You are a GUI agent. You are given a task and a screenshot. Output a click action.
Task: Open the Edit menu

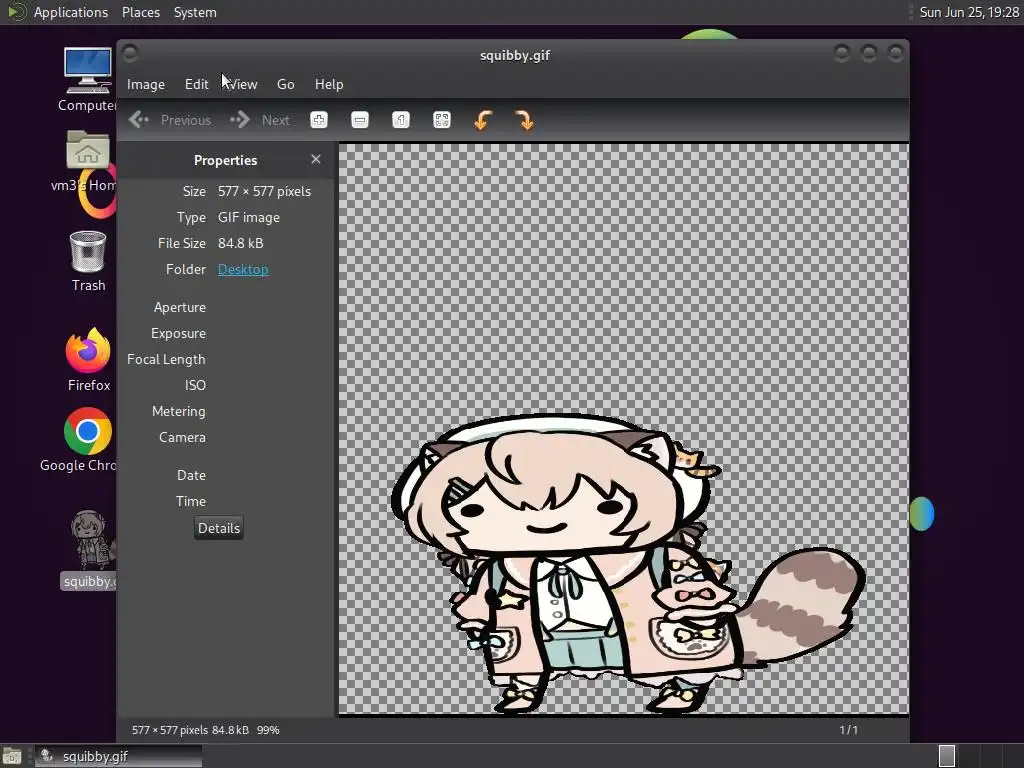pos(196,84)
